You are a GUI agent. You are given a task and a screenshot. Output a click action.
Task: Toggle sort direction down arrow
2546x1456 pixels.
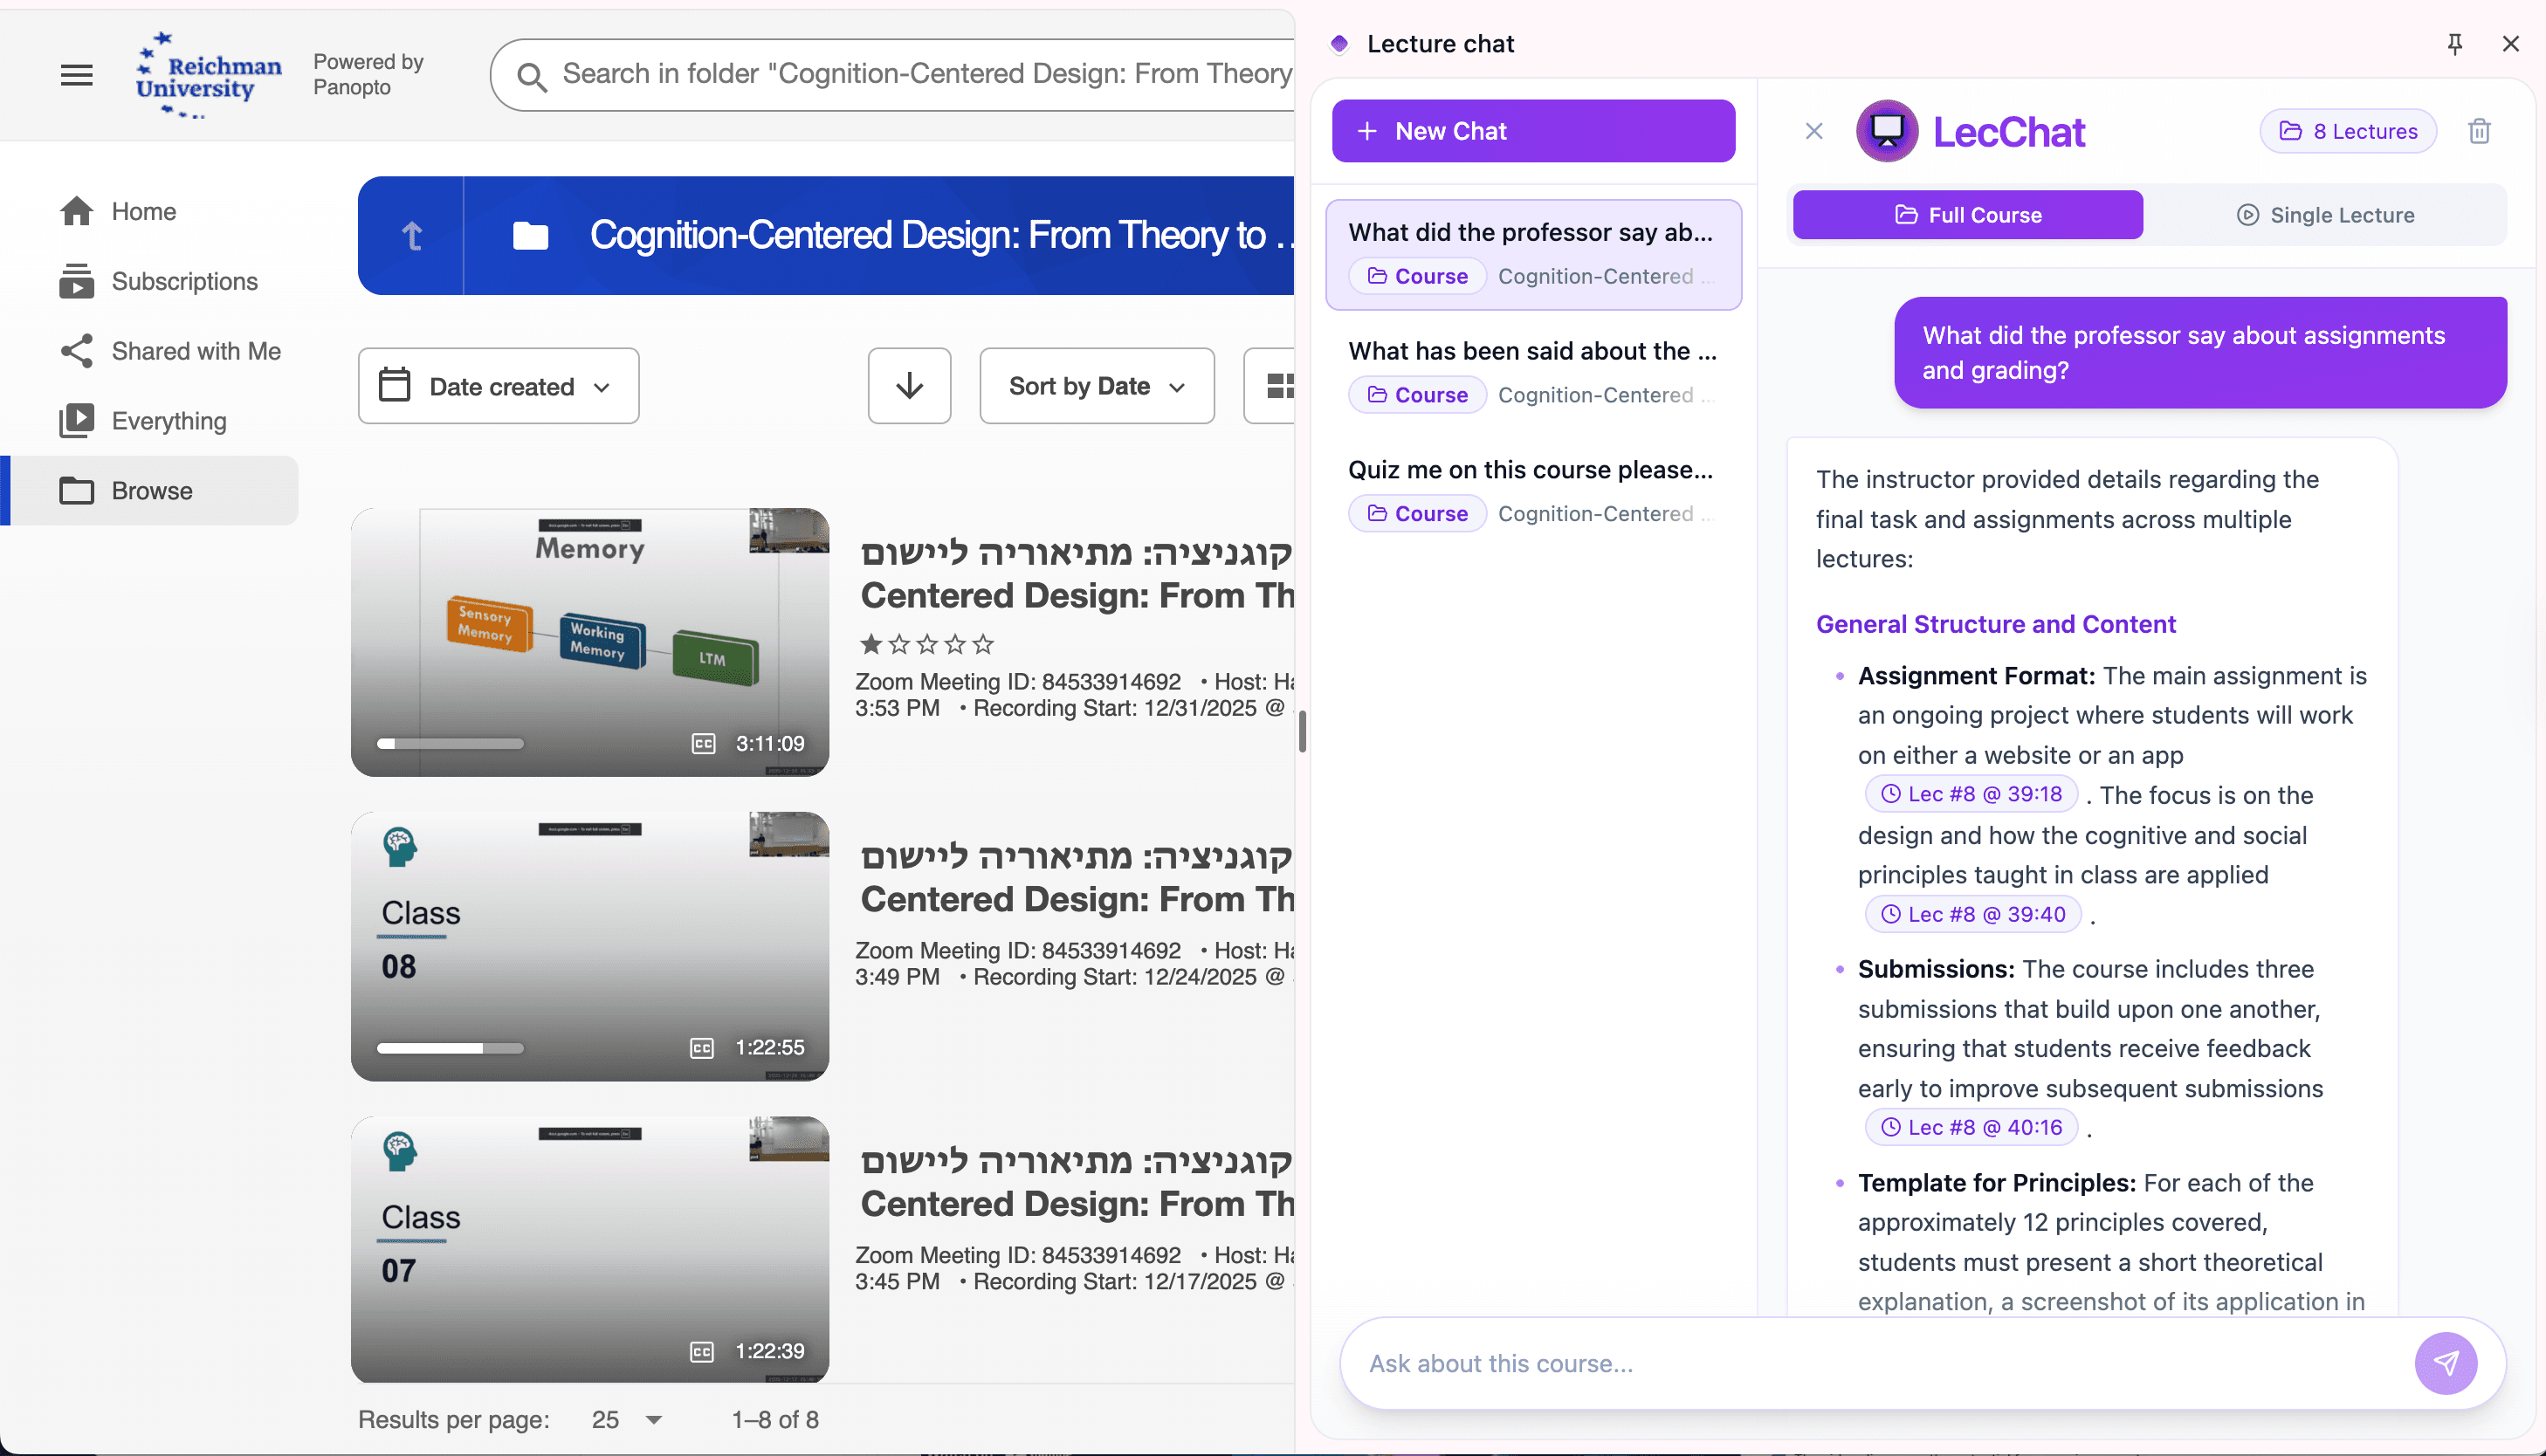(x=909, y=386)
